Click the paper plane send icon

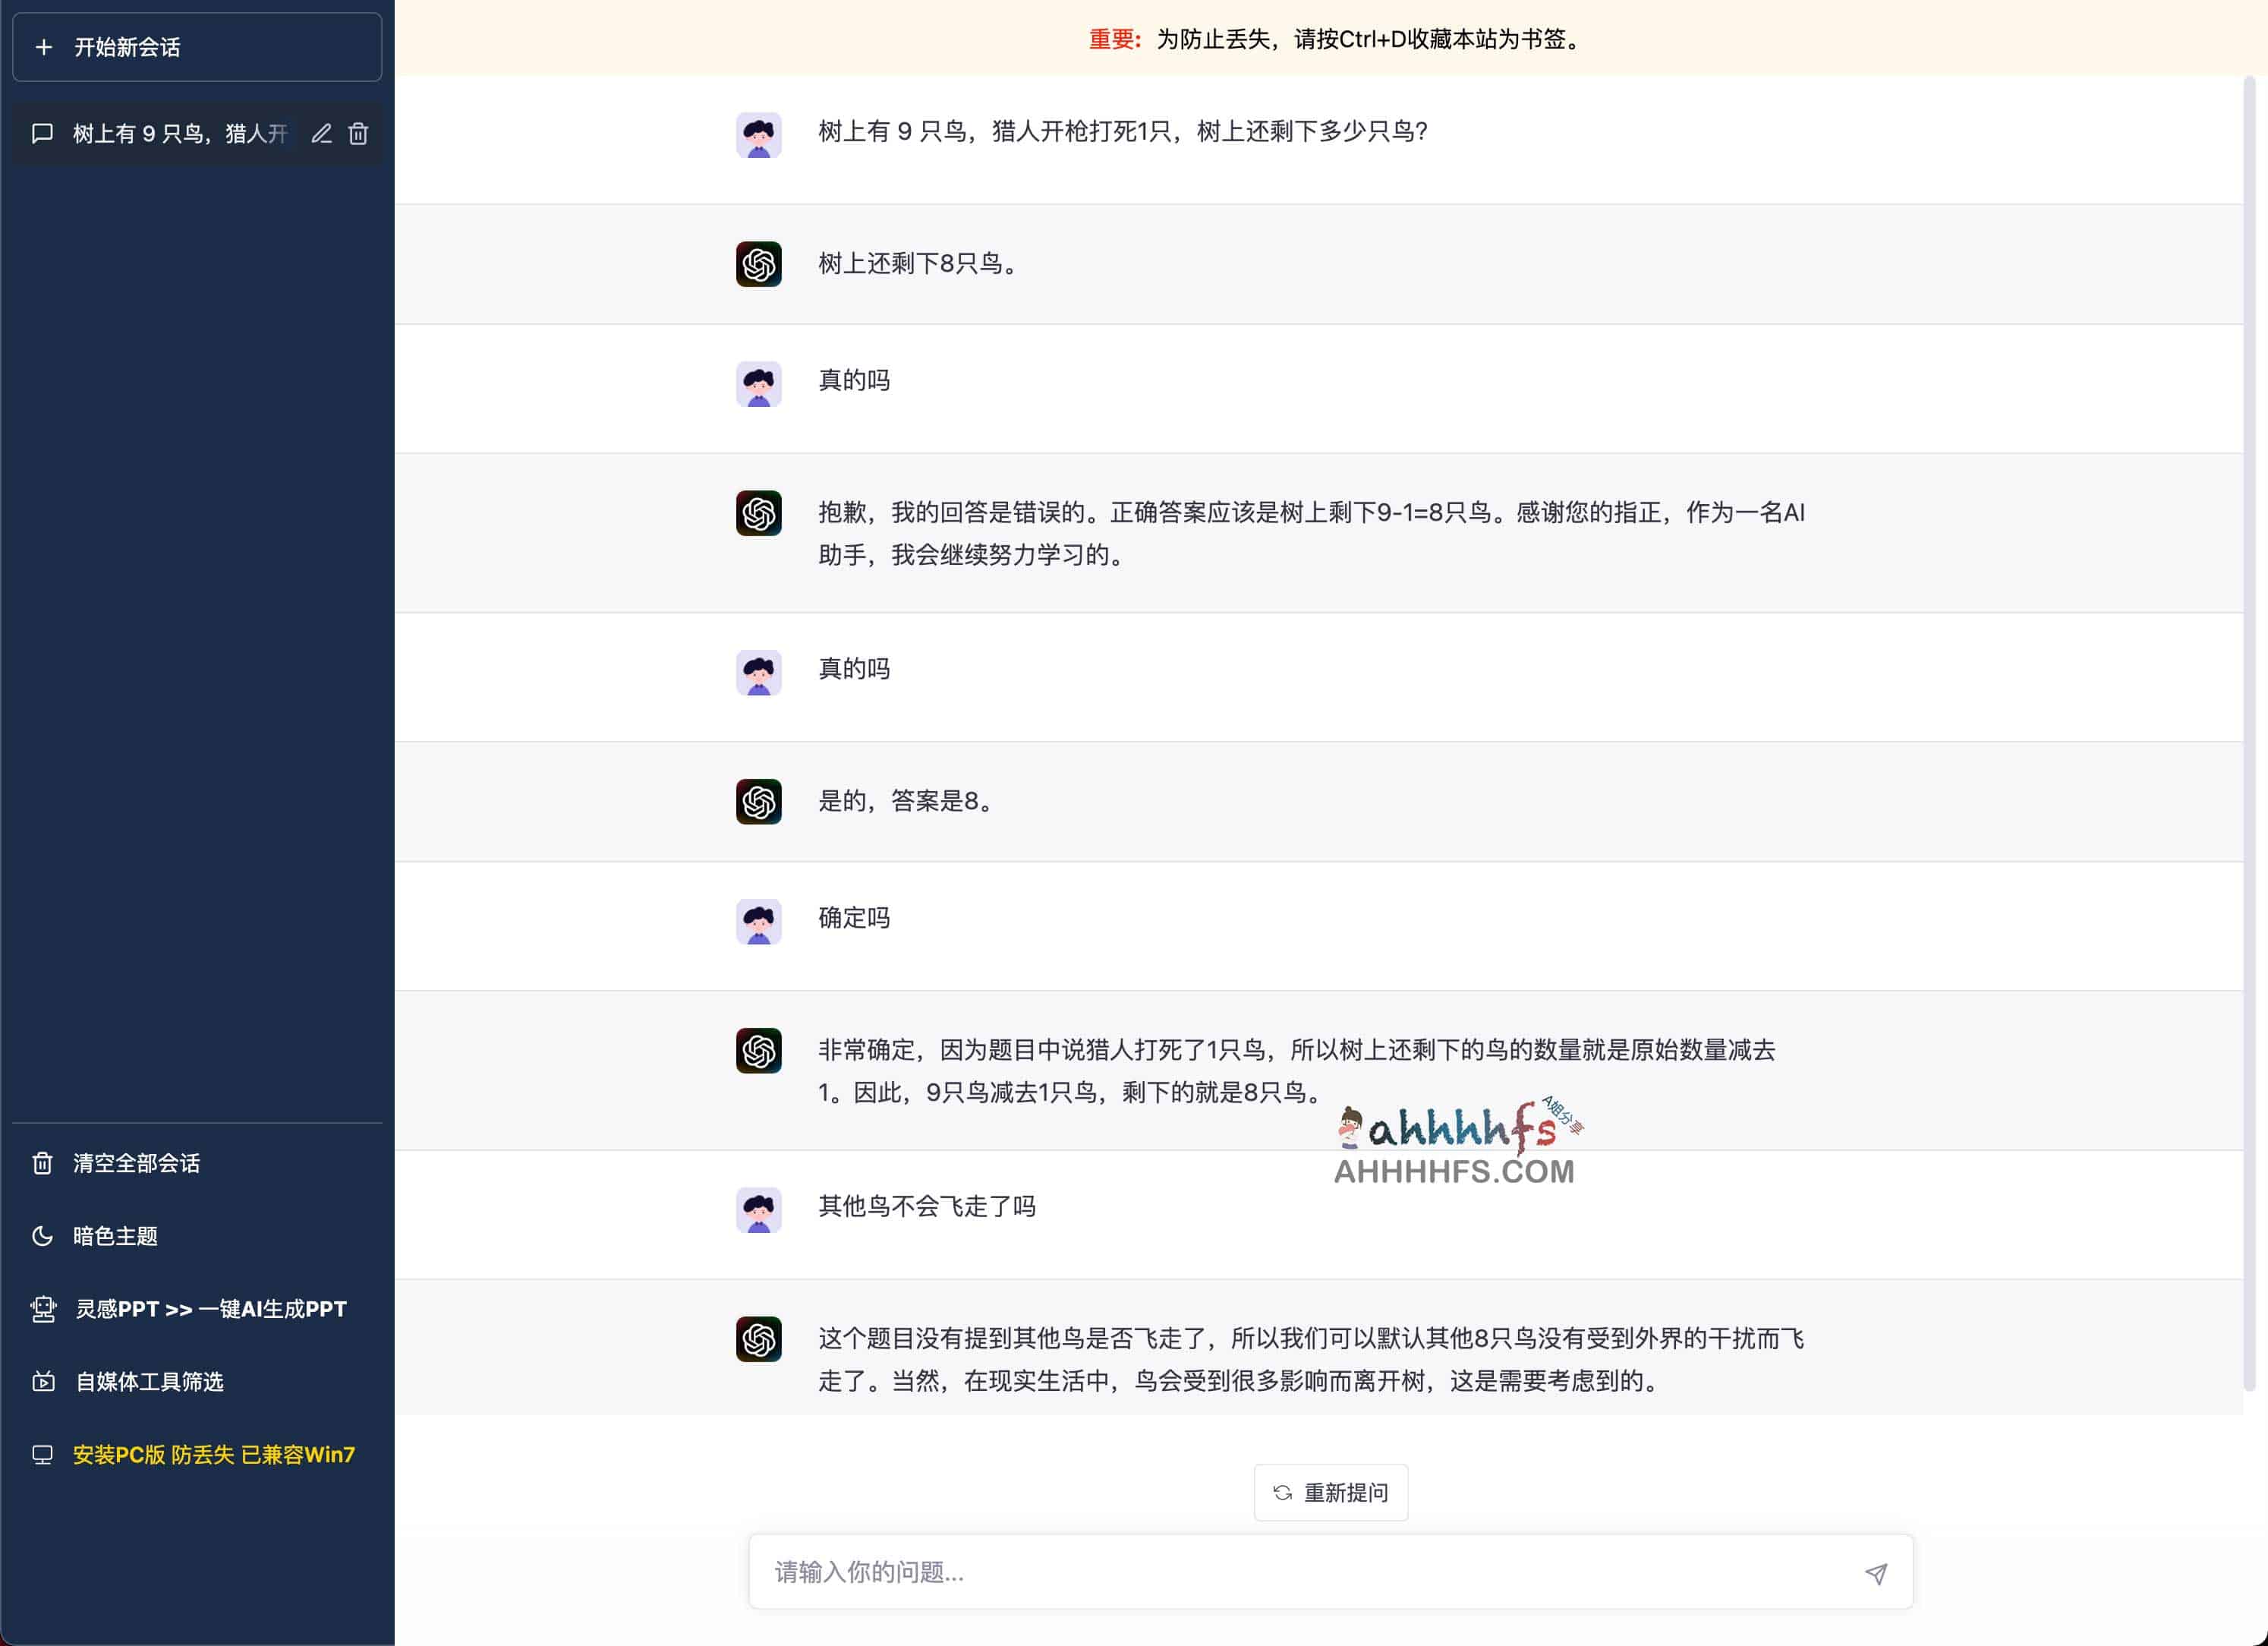(x=1875, y=1573)
